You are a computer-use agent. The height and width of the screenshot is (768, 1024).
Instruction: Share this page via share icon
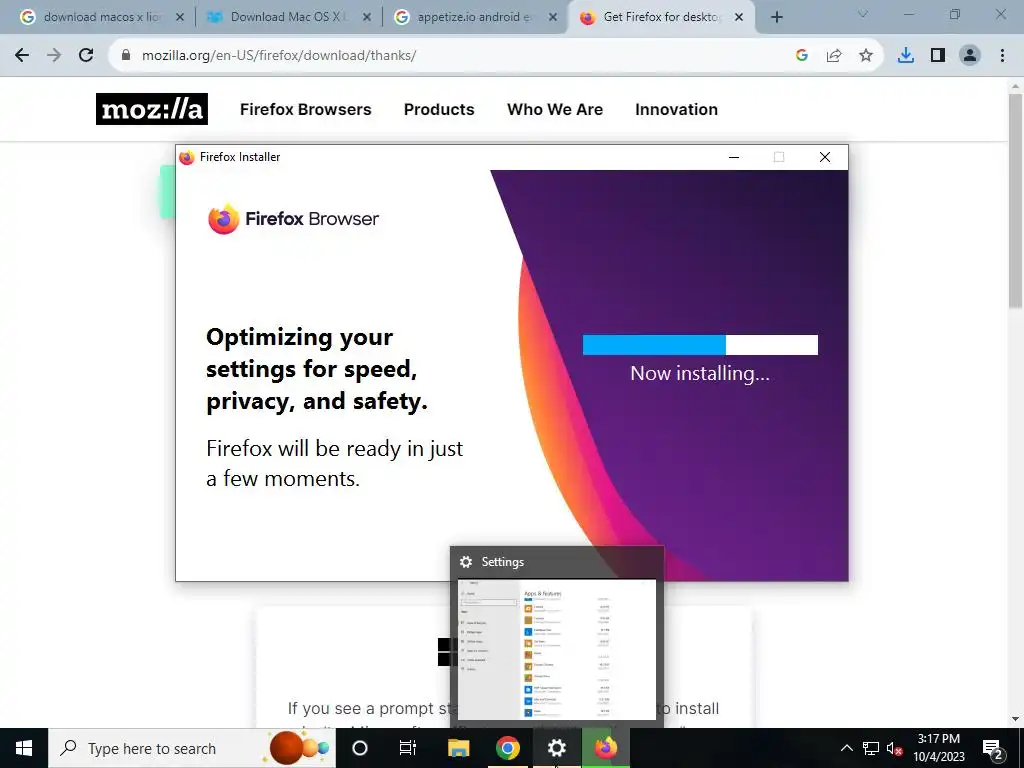[x=834, y=56]
